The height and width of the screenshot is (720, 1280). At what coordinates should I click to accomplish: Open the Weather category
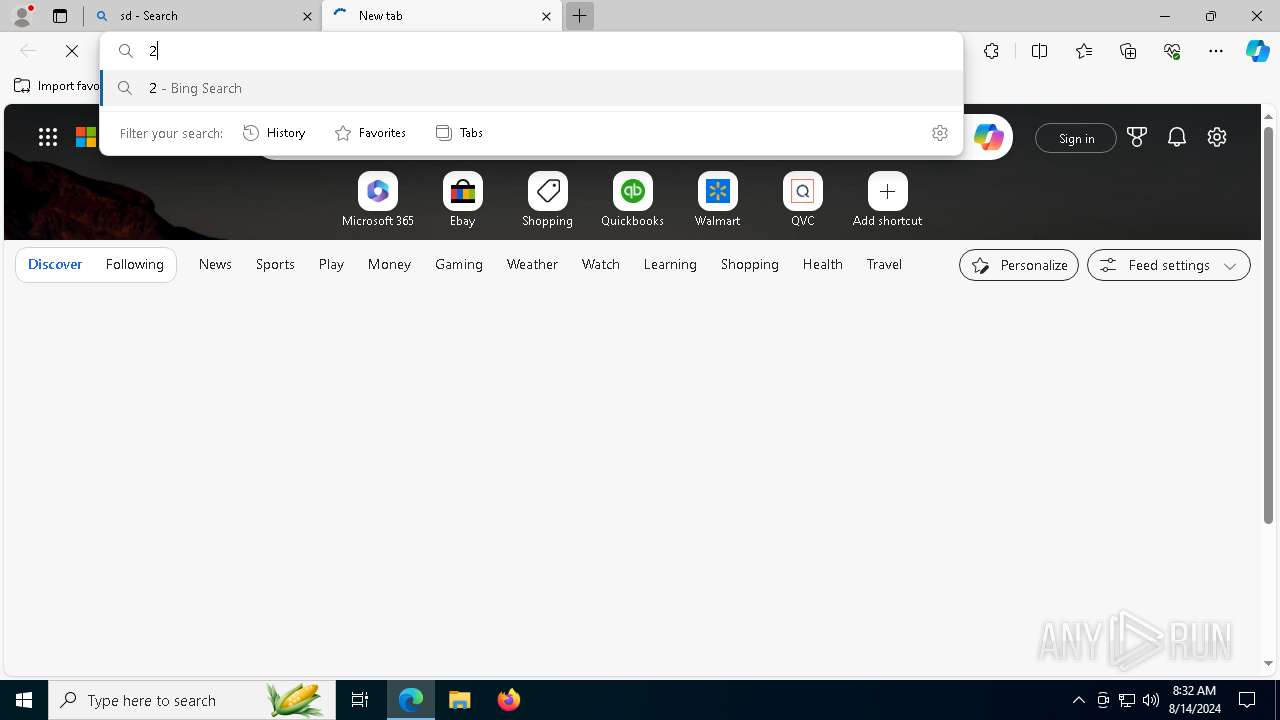pos(532,264)
